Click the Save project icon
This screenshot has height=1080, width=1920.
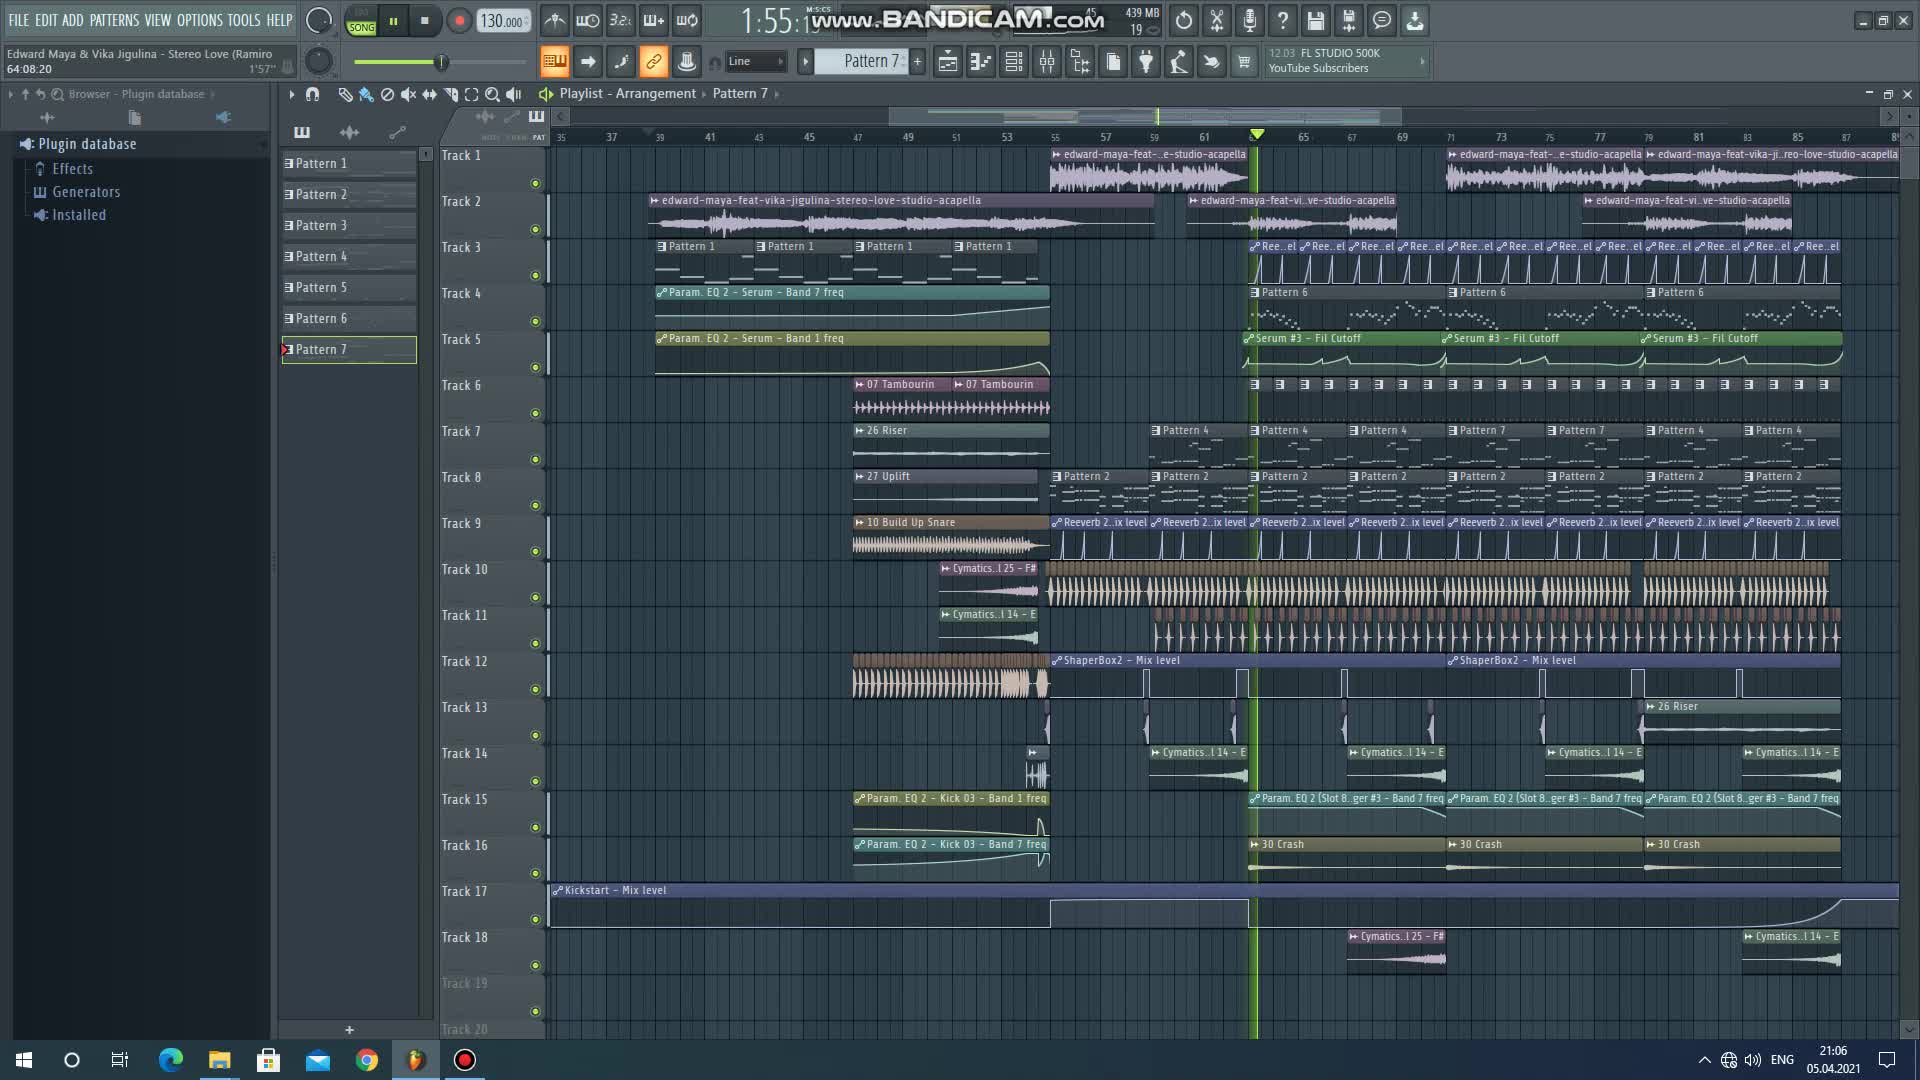(x=1316, y=20)
